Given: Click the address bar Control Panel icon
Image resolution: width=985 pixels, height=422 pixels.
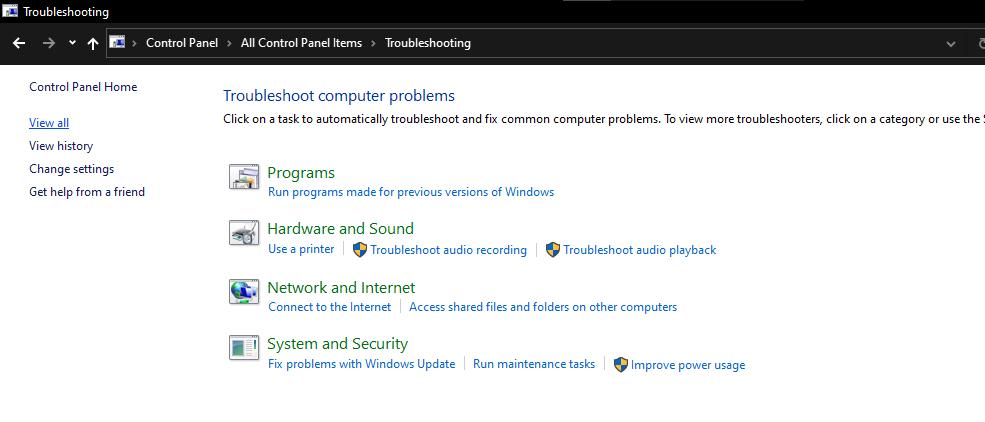Looking at the screenshot, I should (117, 43).
